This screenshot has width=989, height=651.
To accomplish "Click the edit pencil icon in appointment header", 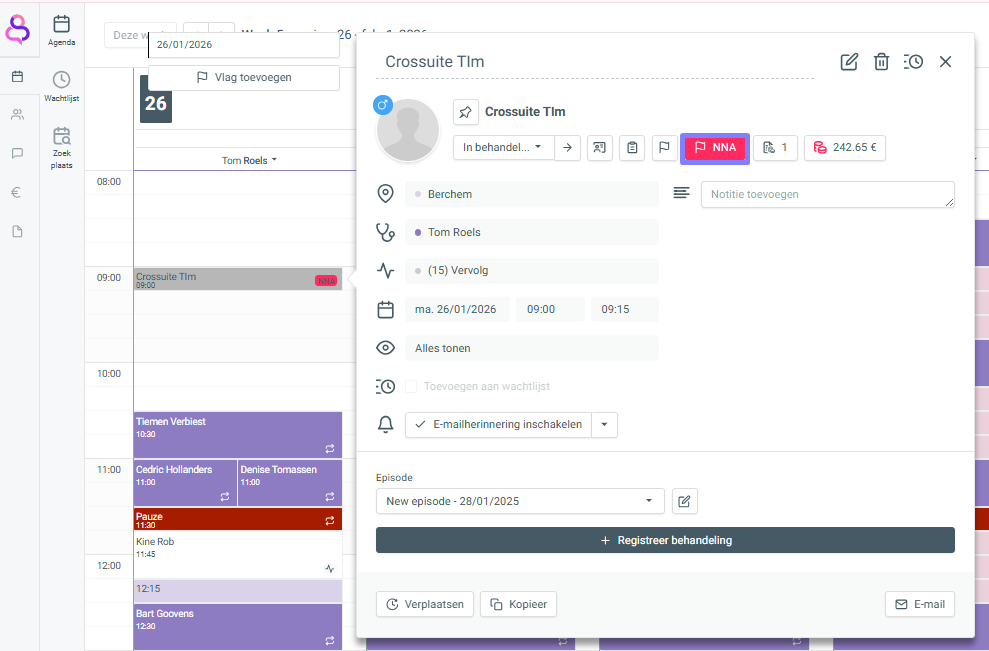I will coord(849,62).
